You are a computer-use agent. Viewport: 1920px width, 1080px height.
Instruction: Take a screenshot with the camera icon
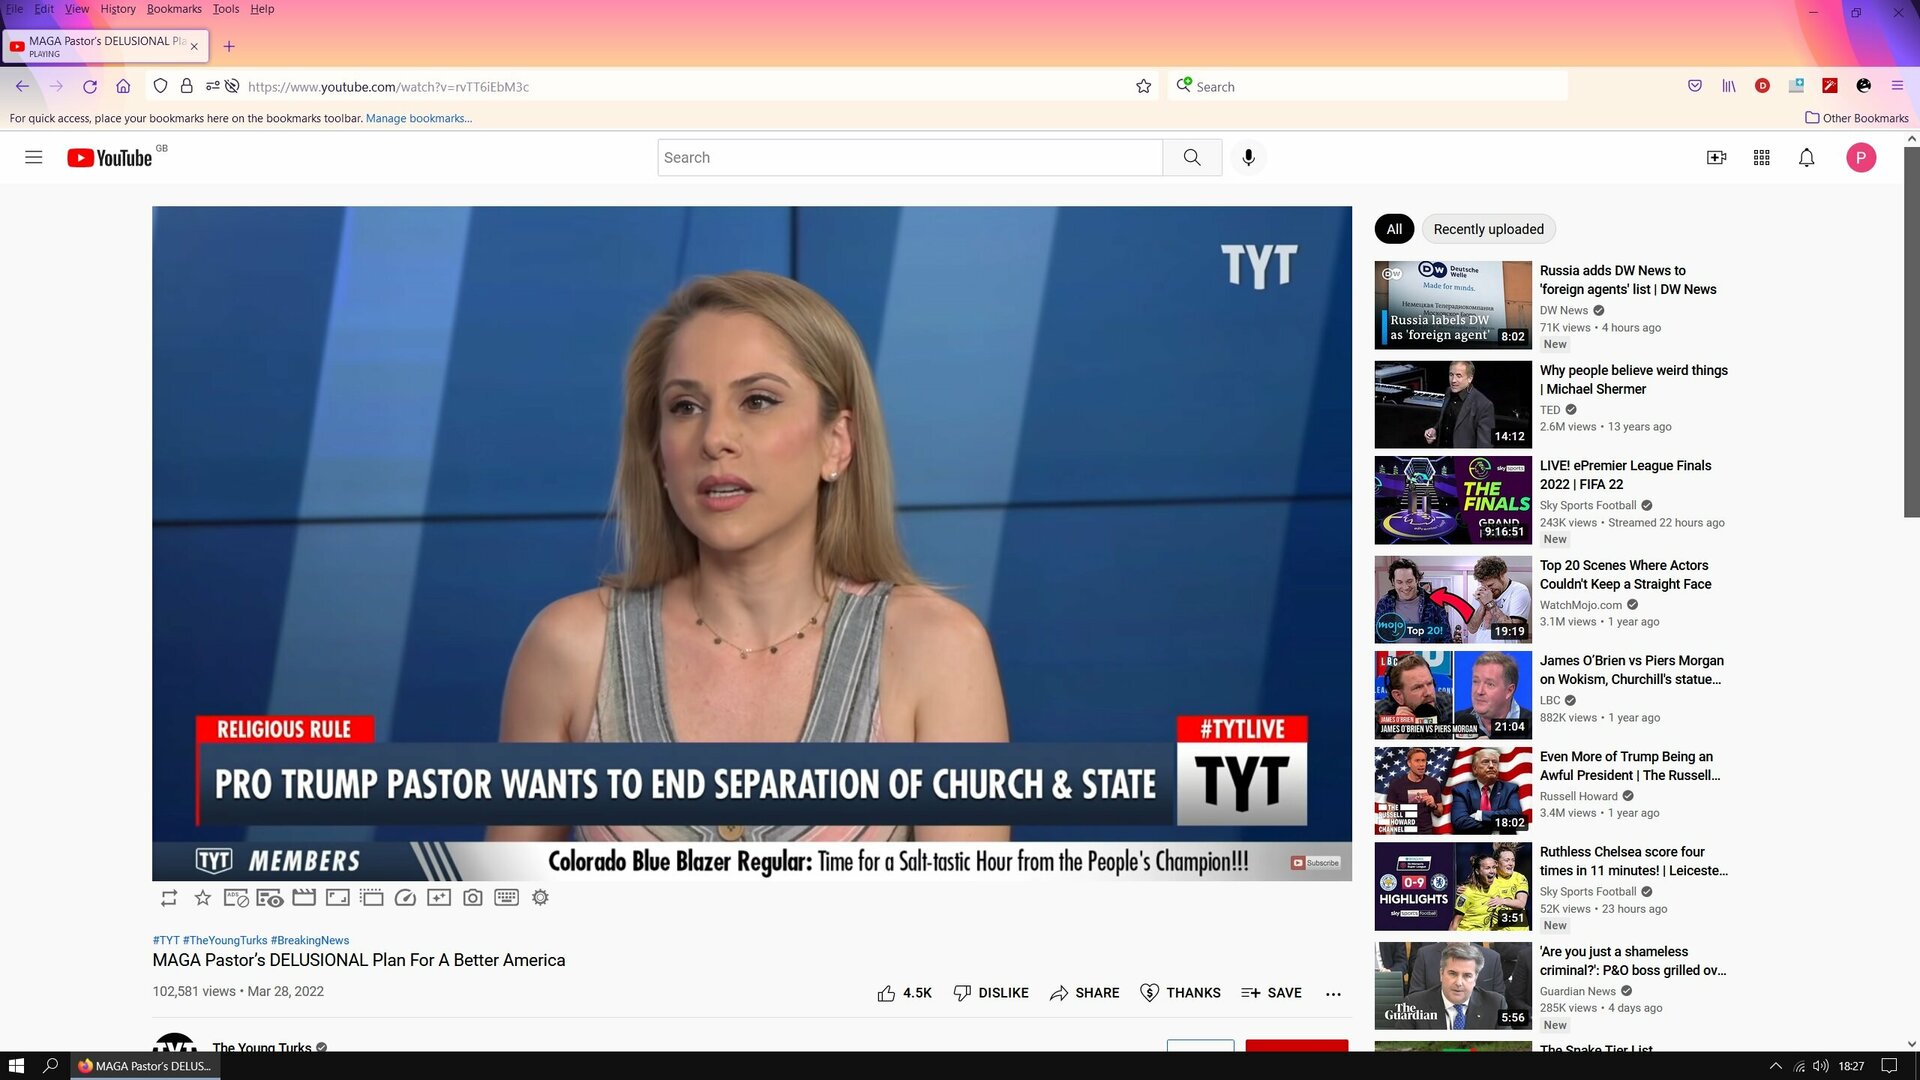point(473,898)
